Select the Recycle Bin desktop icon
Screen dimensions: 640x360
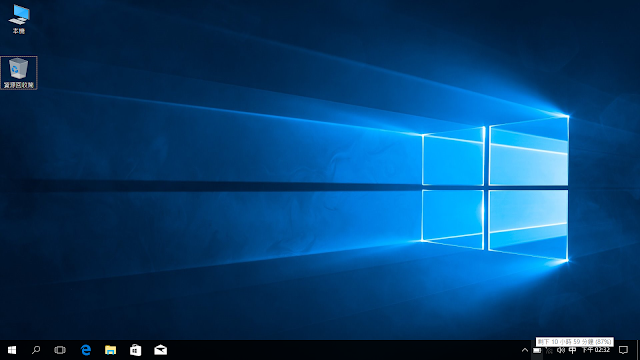tap(19, 73)
